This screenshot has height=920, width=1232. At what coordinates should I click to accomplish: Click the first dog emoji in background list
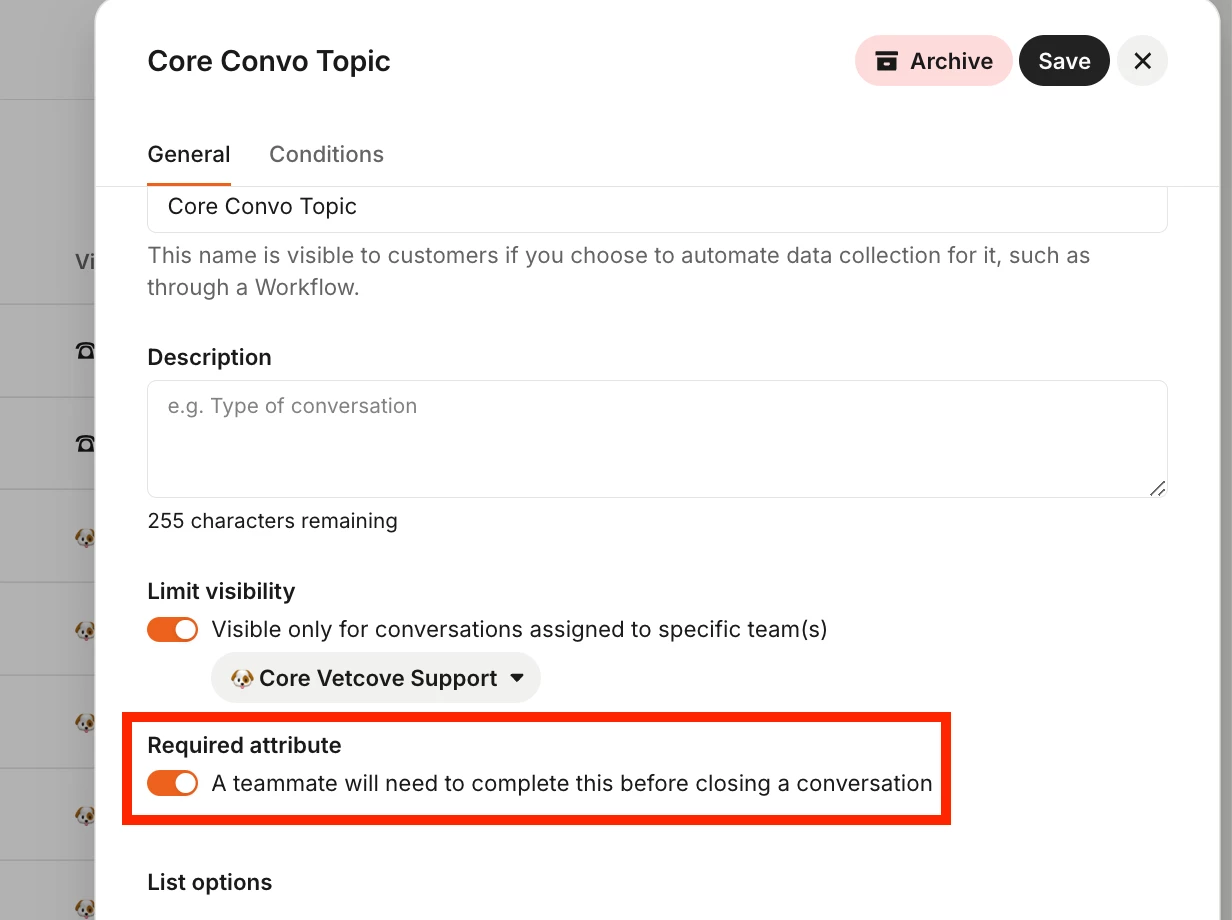pos(85,537)
